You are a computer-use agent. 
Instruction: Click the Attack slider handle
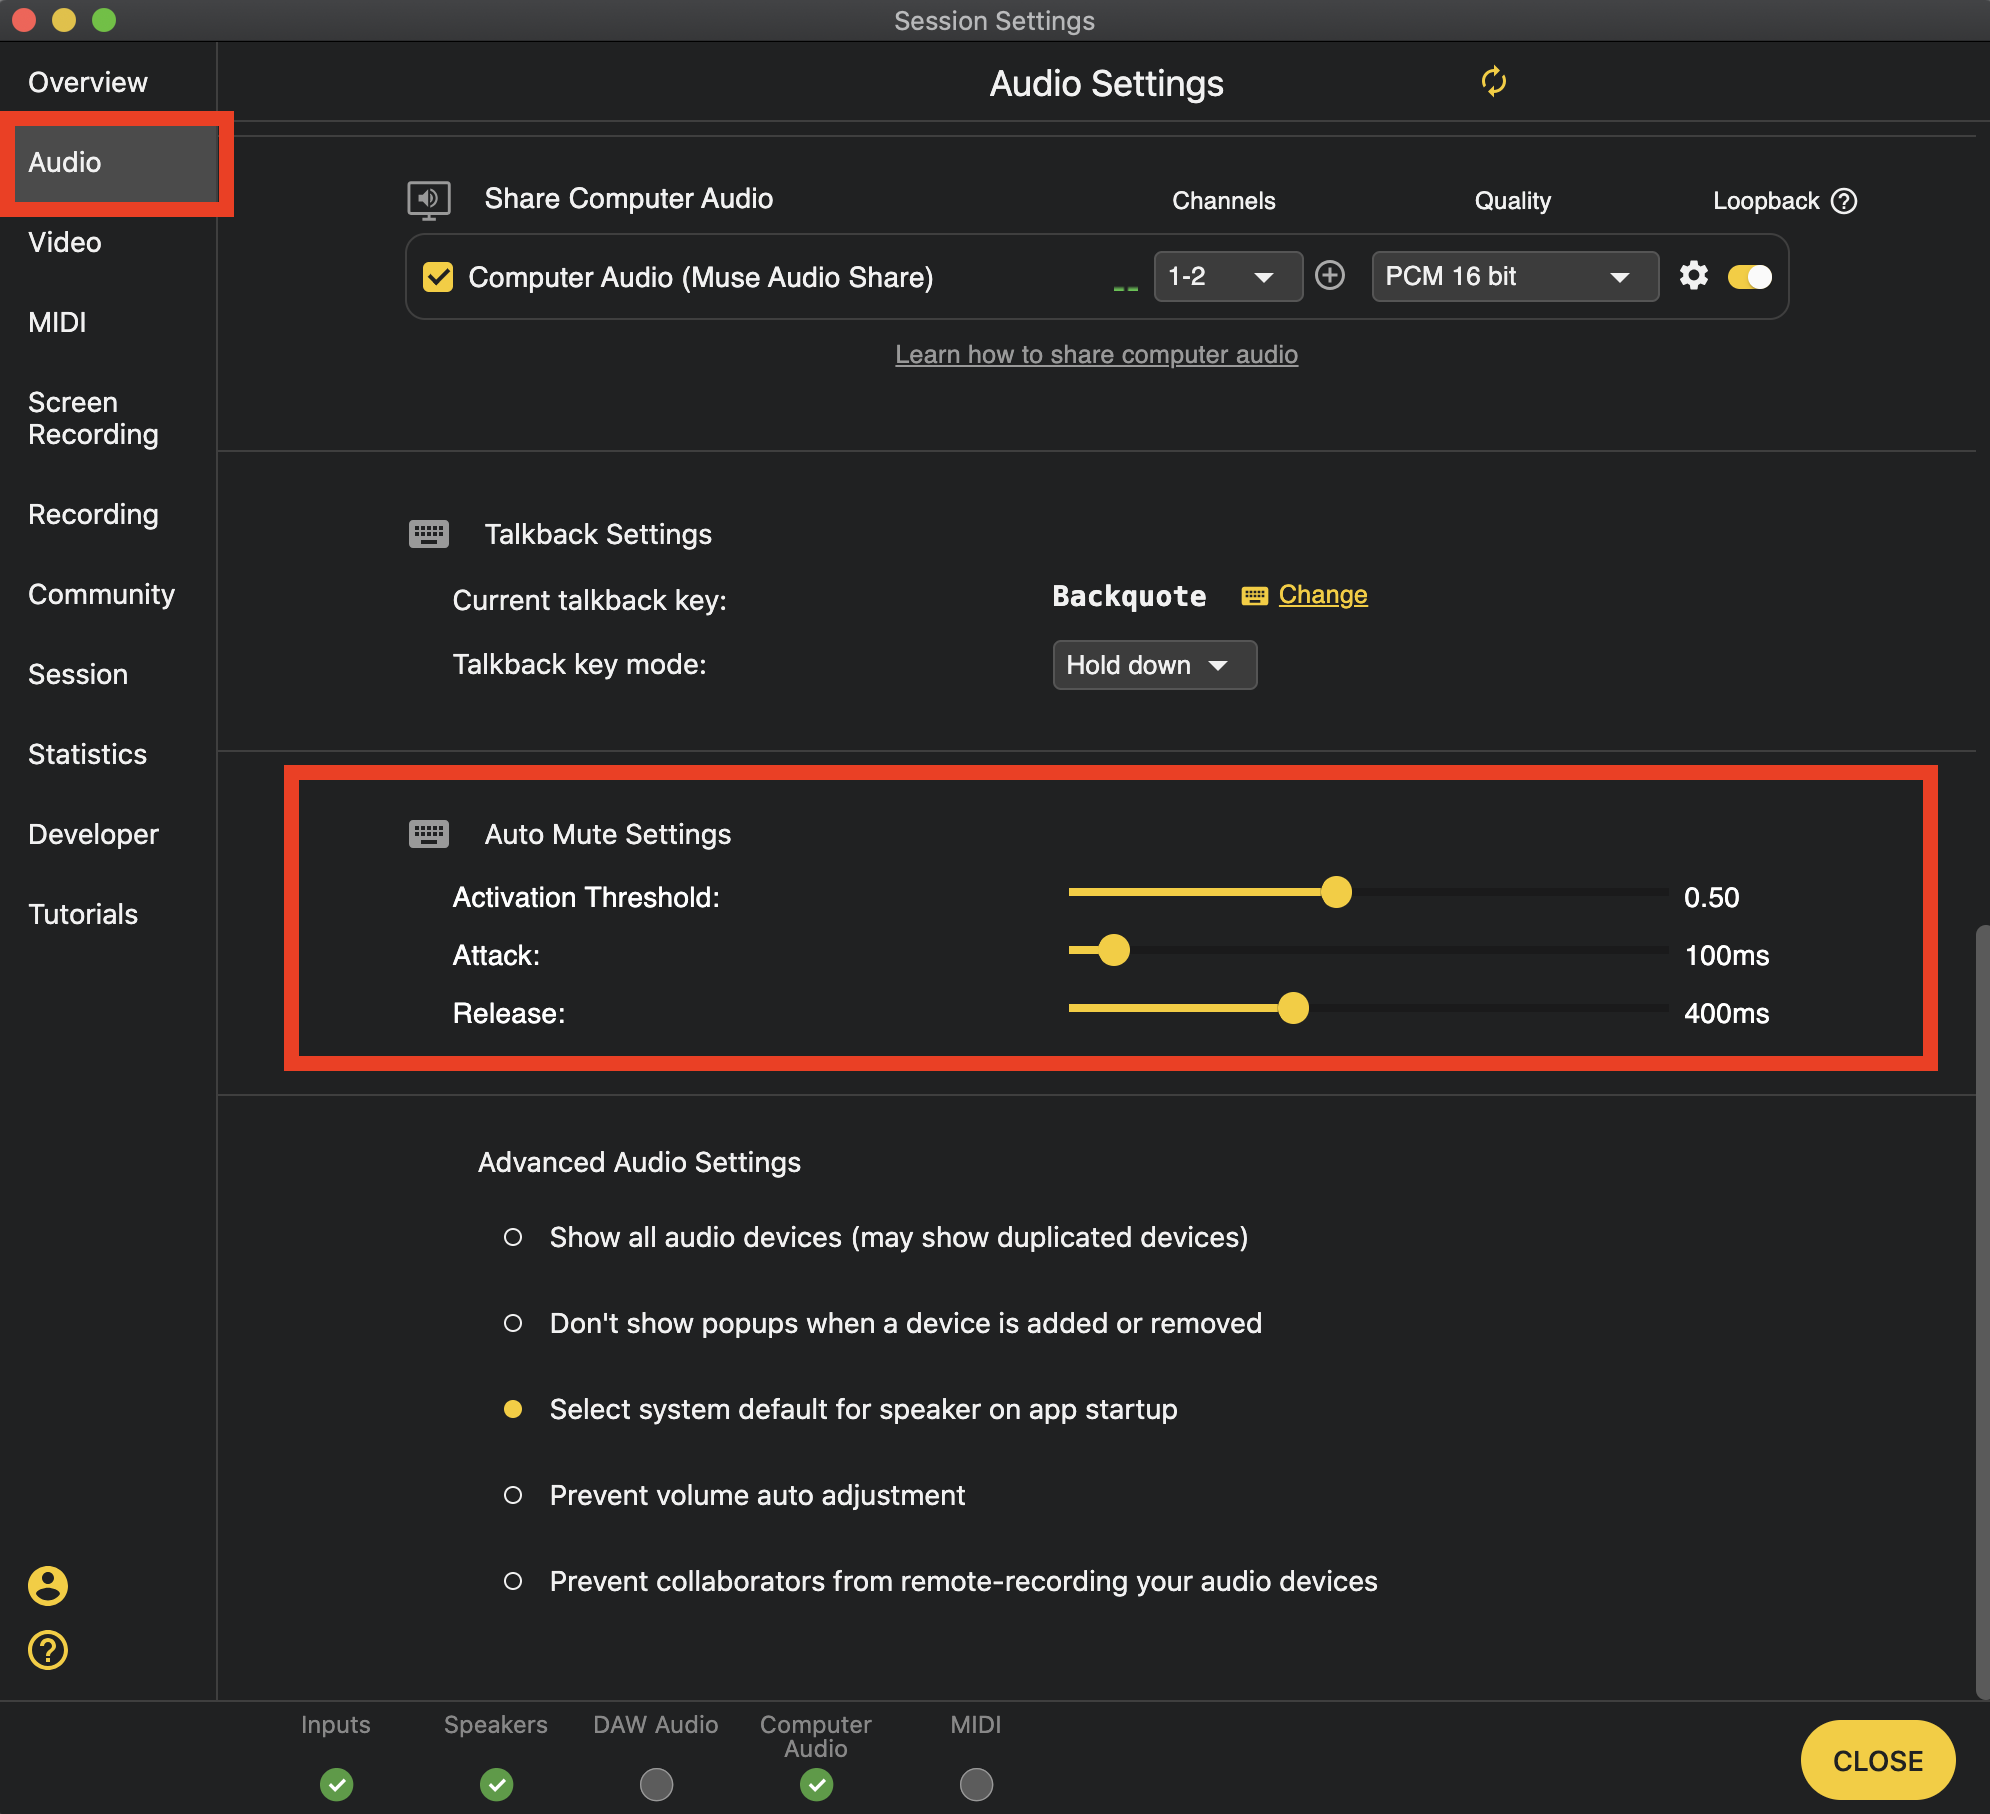pos(1113,950)
